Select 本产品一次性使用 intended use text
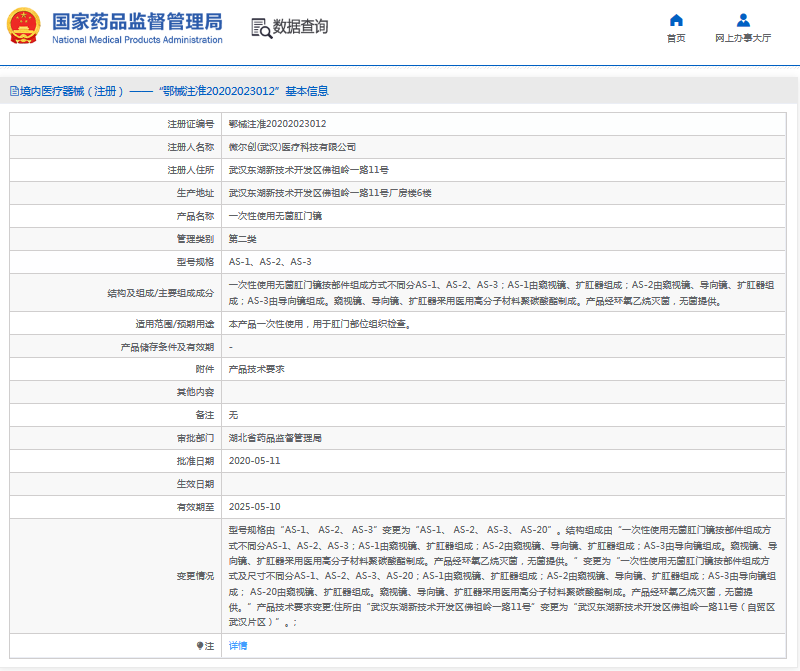Viewport: 800px width, 671px height. (320, 324)
